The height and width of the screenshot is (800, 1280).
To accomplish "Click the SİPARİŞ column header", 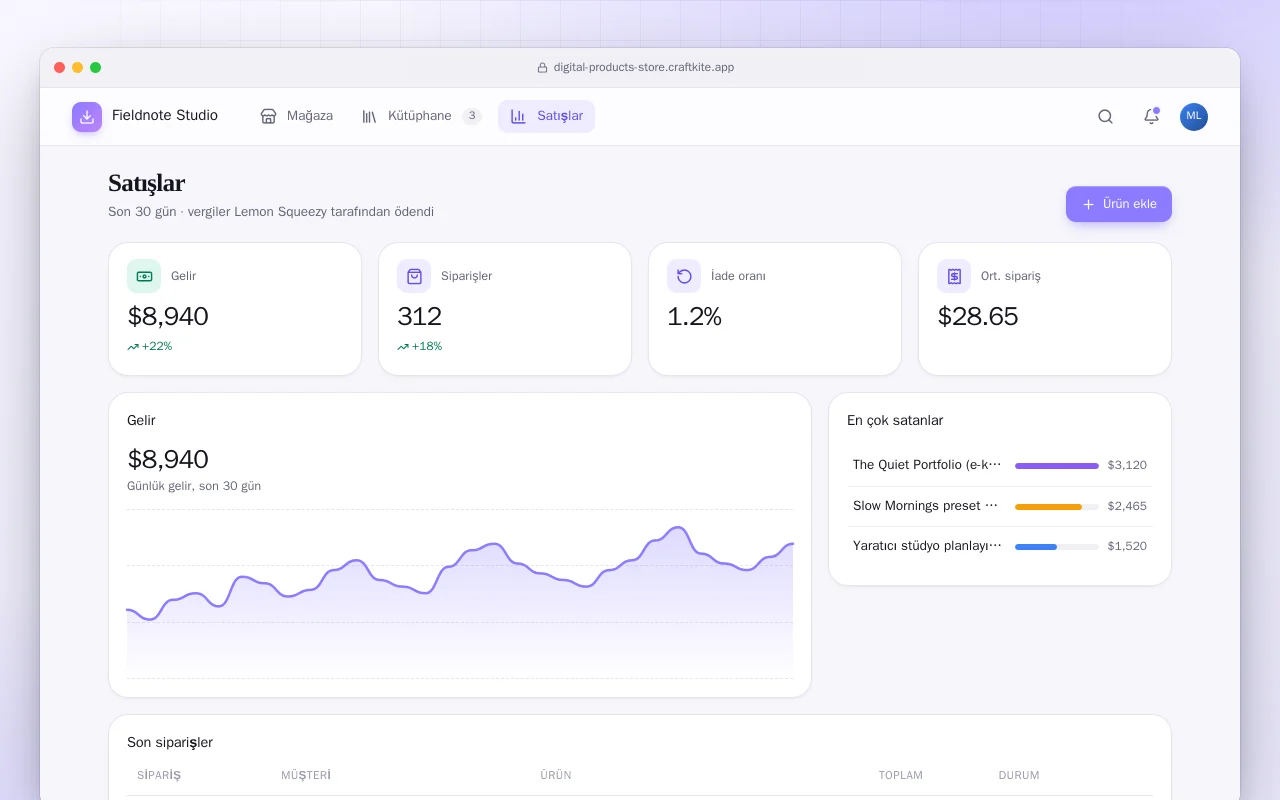I will point(159,775).
